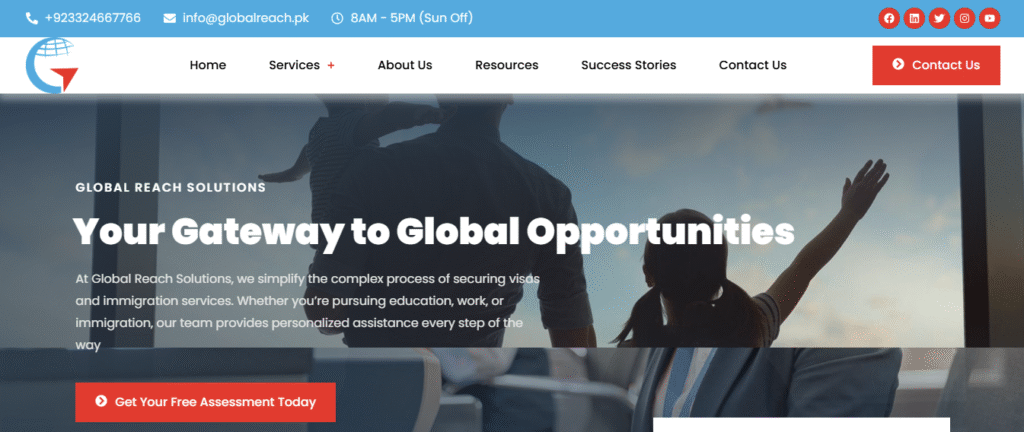The height and width of the screenshot is (432, 1024).
Task: Click the Global Reach globe logo
Action: pos(52,65)
